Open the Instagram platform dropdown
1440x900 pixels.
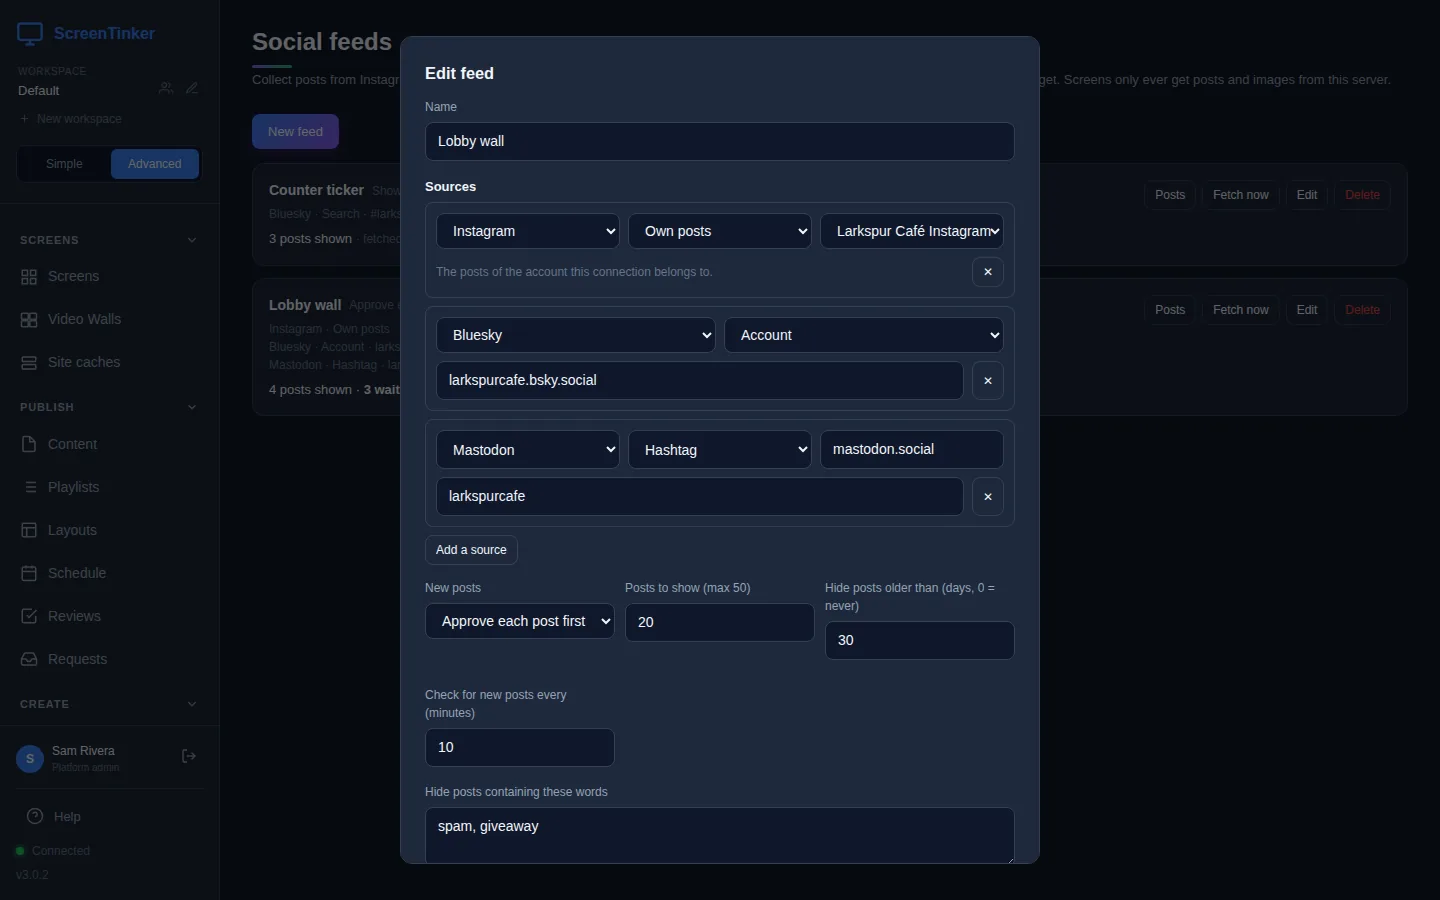528,231
